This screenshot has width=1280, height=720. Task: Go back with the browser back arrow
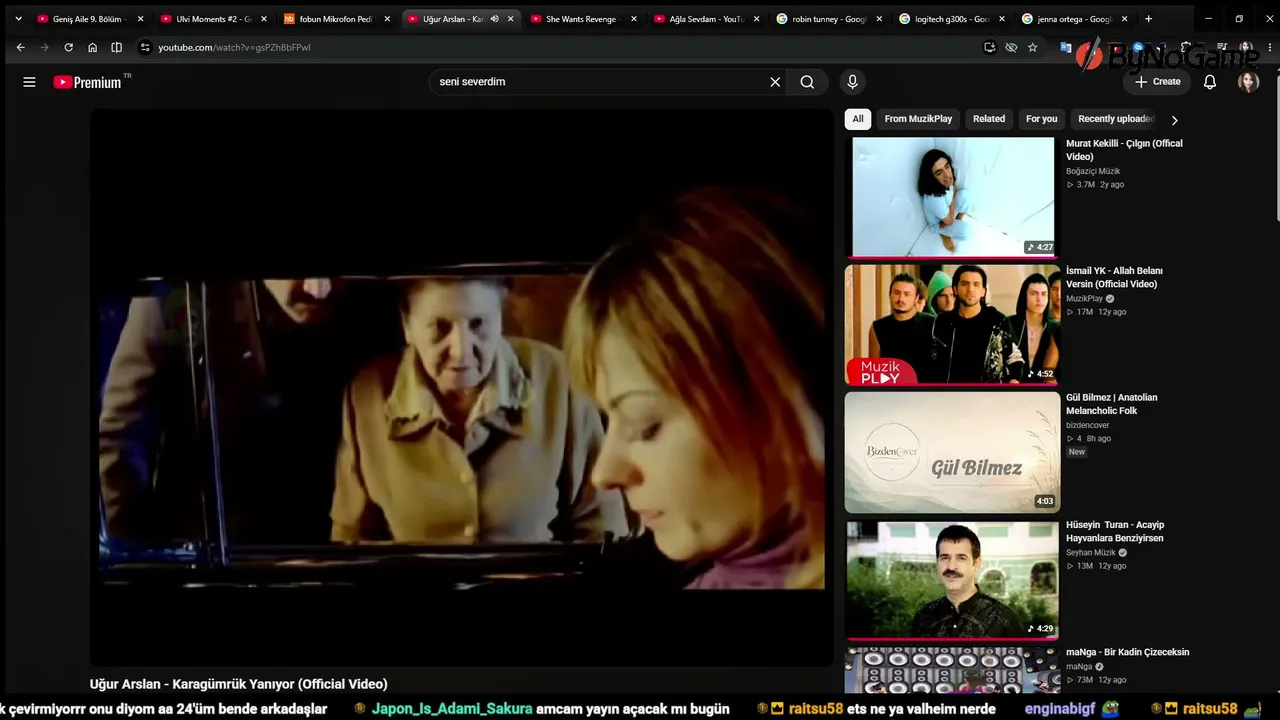[x=20, y=47]
